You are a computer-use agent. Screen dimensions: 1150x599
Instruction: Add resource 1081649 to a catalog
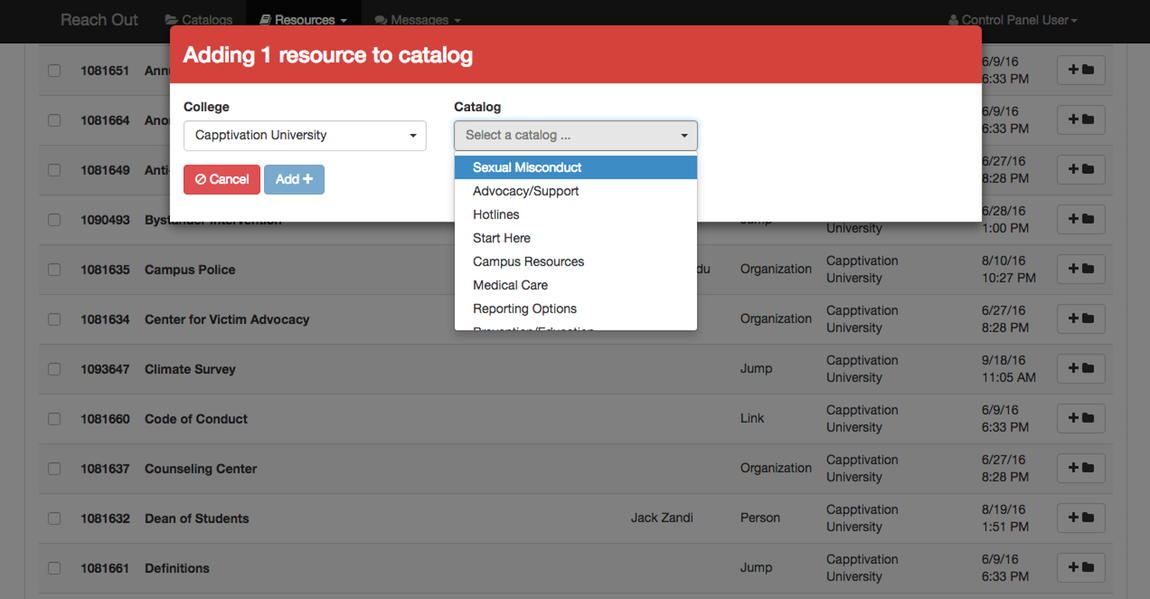click(1081, 169)
